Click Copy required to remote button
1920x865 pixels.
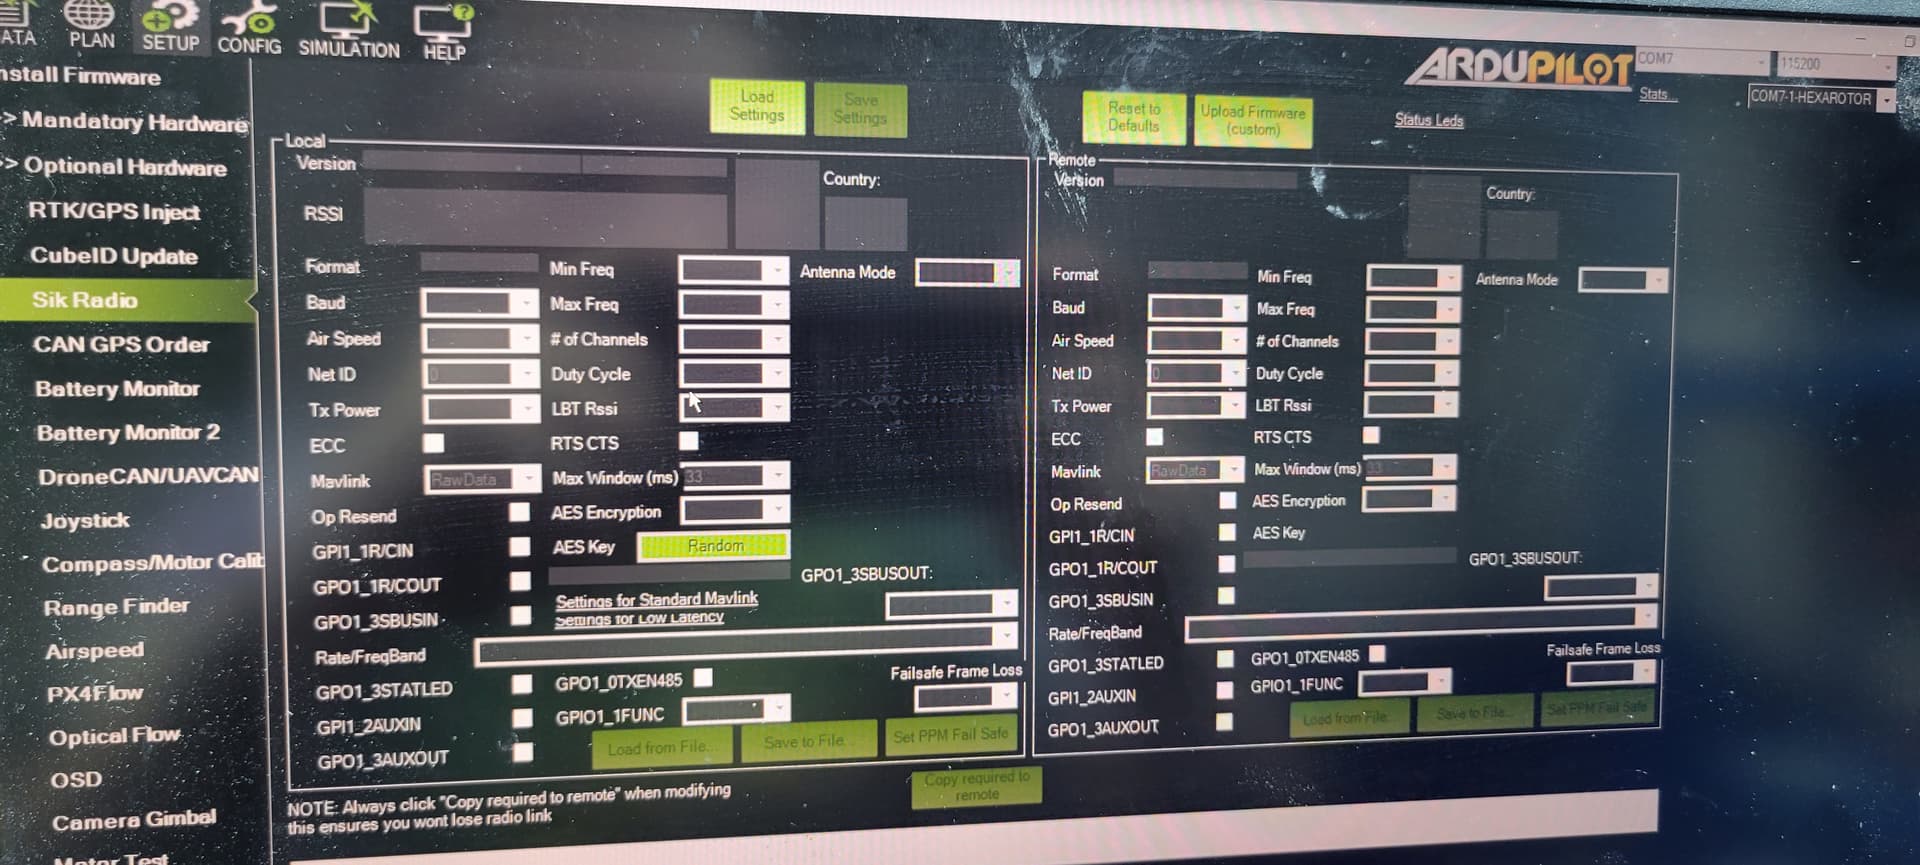976,786
